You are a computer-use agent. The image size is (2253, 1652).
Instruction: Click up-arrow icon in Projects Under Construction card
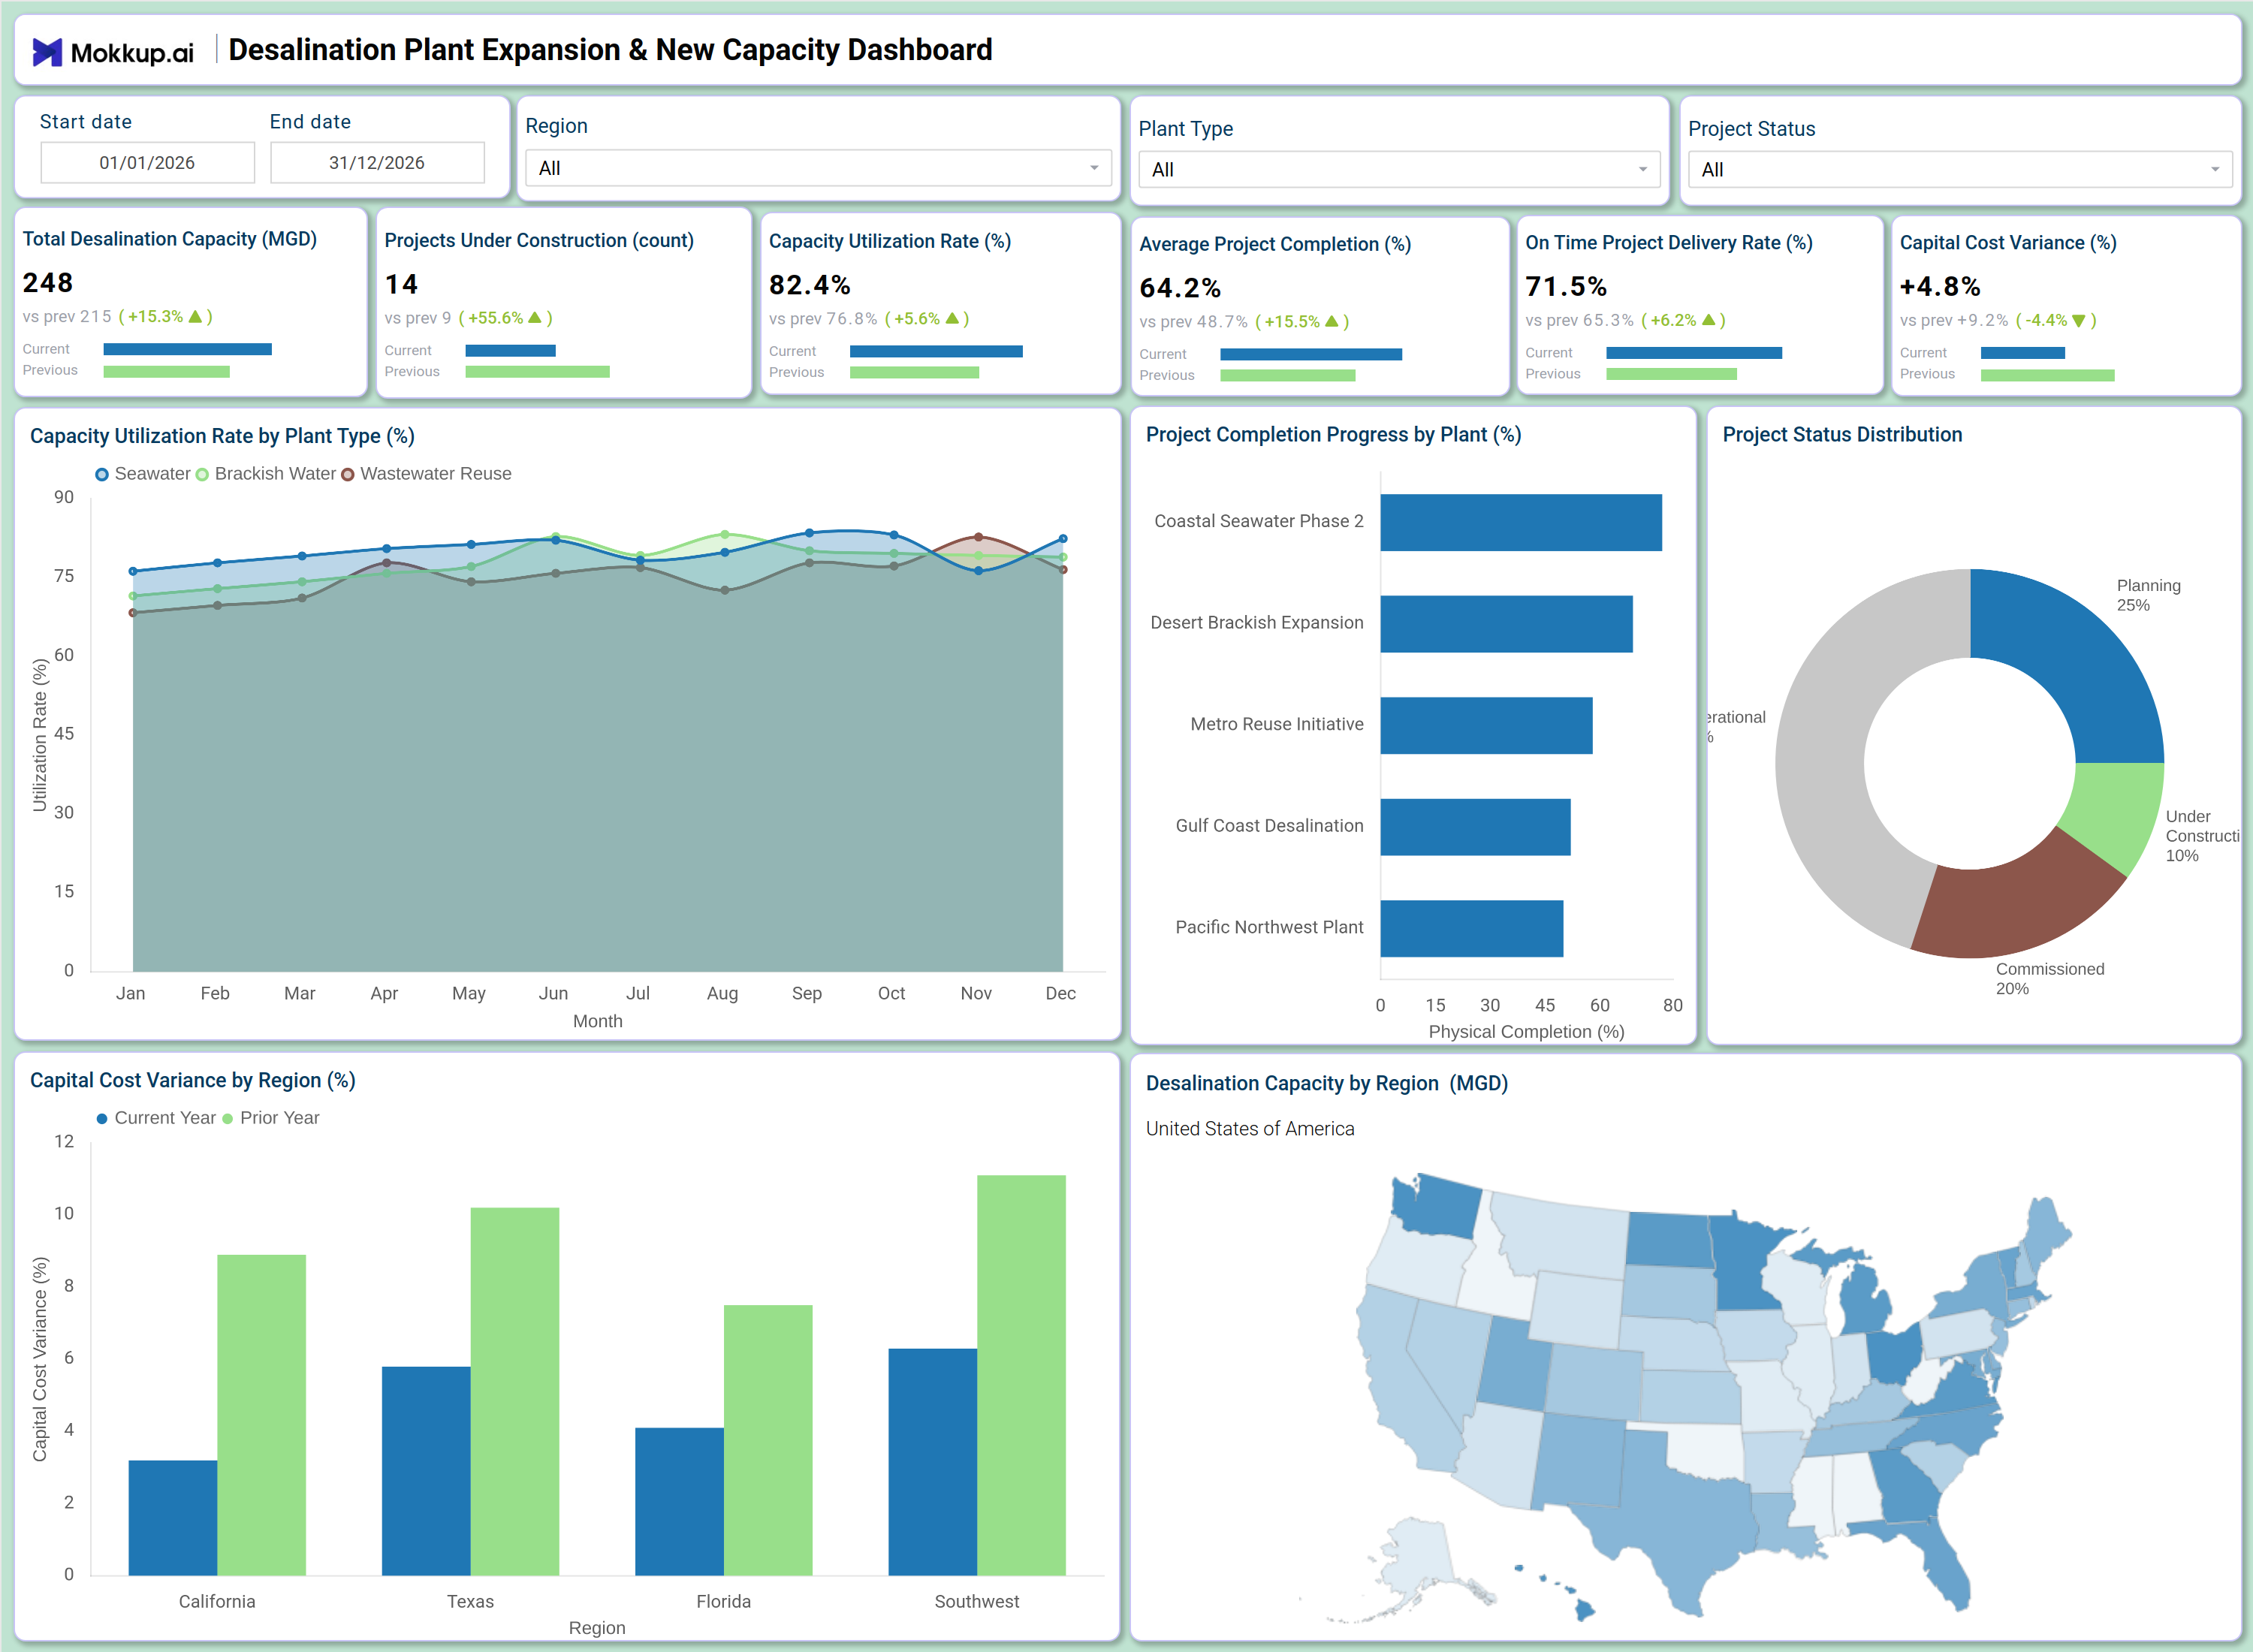coord(535,317)
